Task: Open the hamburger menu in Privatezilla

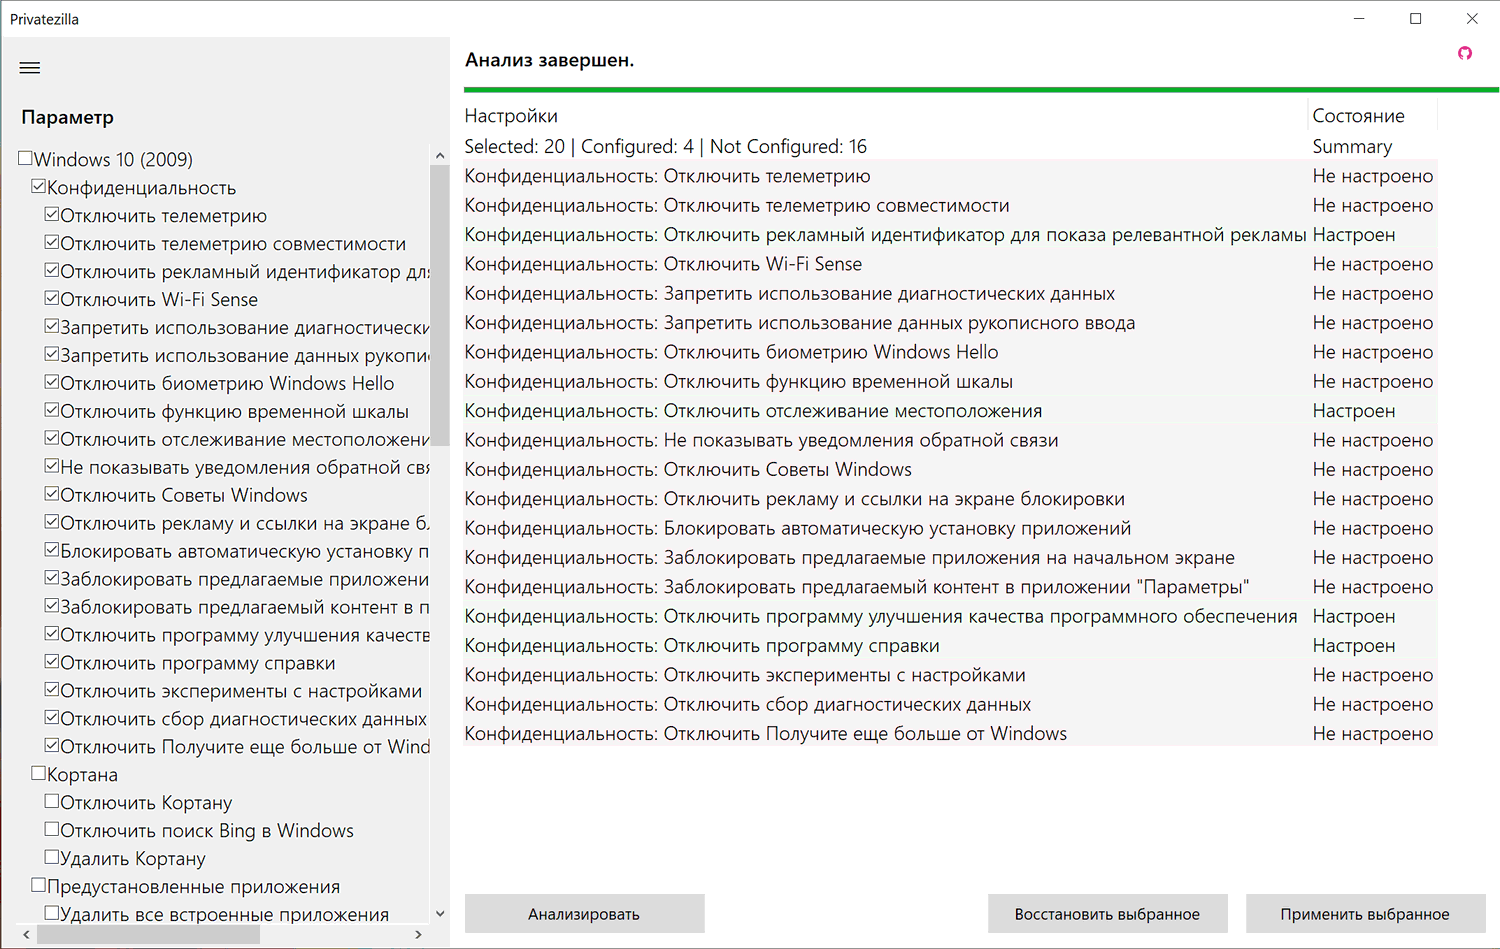Action: pyautogui.click(x=29, y=67)
